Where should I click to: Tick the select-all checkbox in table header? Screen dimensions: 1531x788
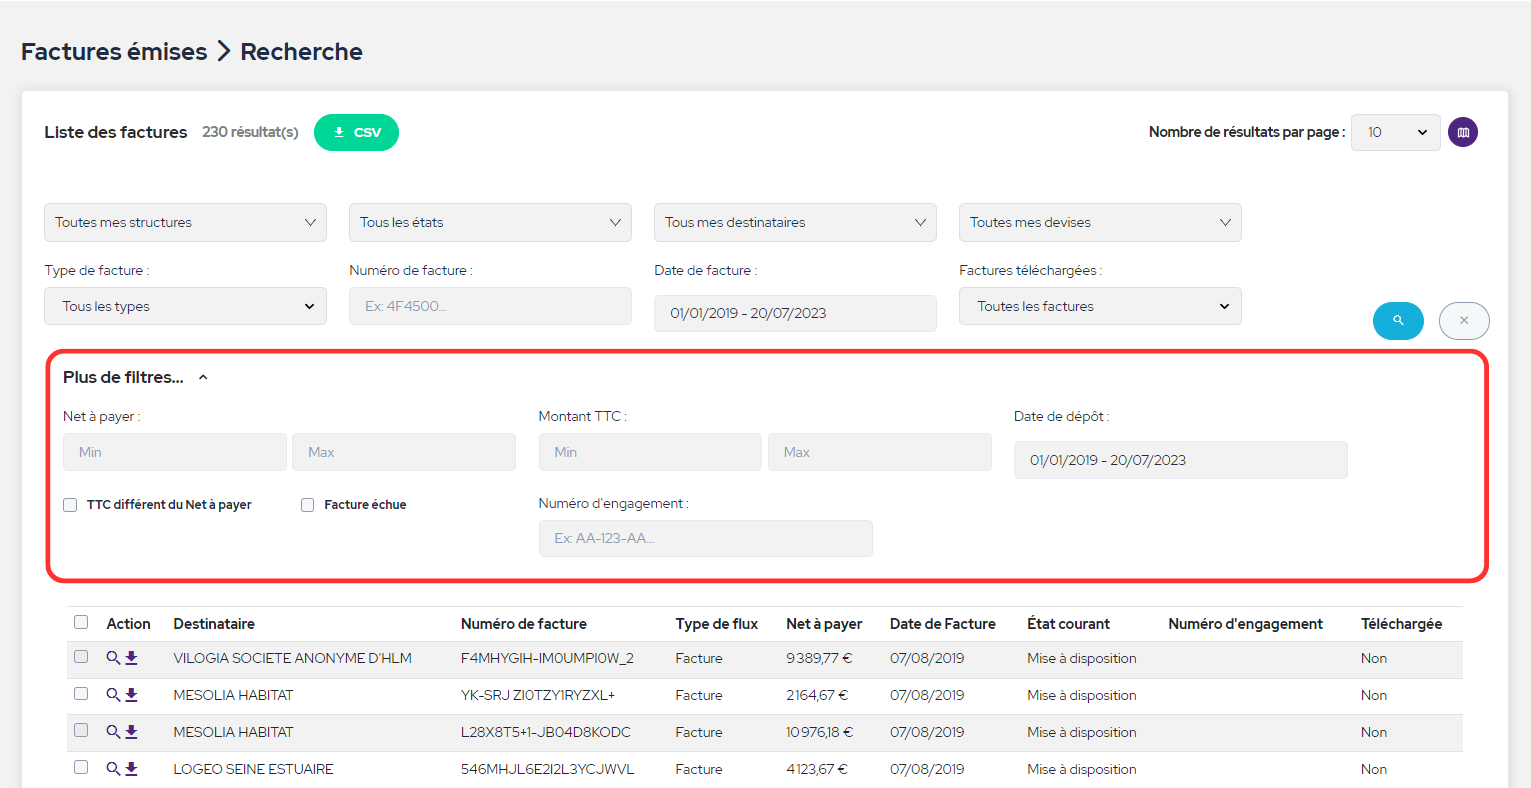(x=81, y=622)
